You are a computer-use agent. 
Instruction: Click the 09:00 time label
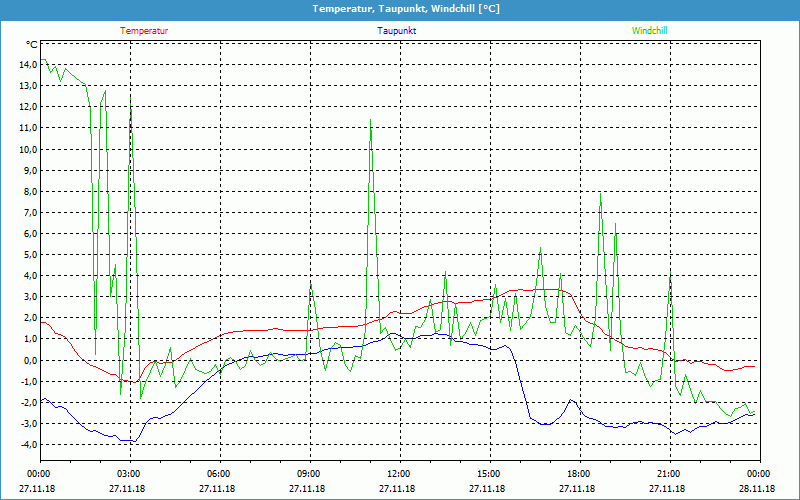(x=309, y=474)
